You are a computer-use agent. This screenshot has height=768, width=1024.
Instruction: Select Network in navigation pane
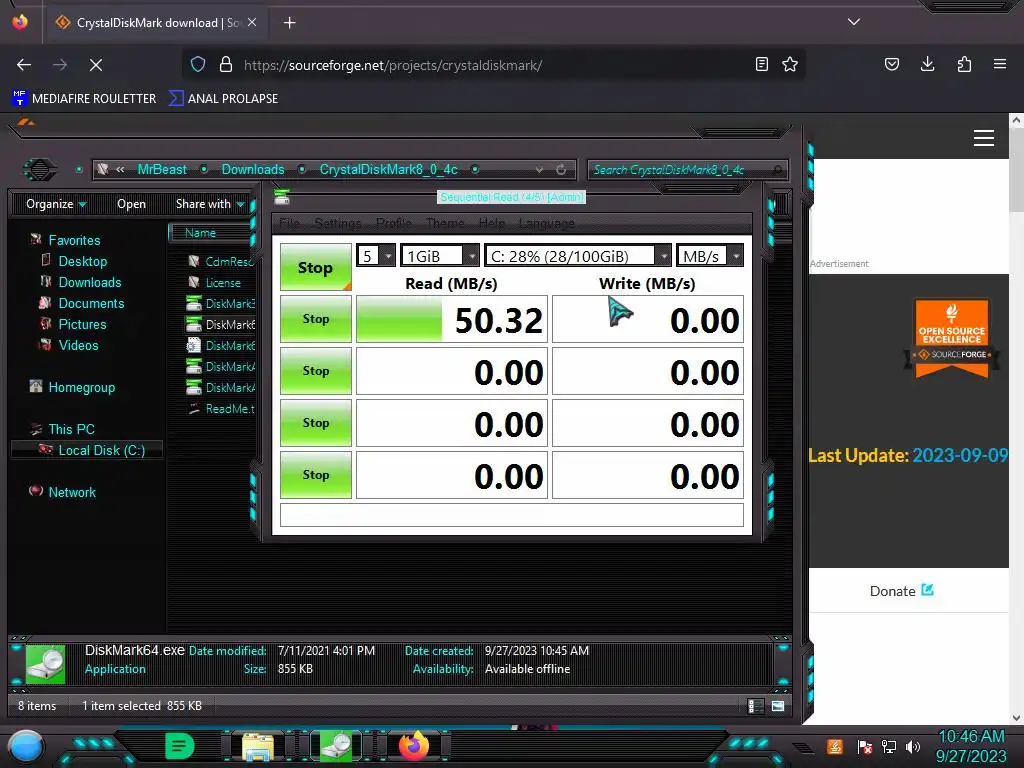(72, 492)
